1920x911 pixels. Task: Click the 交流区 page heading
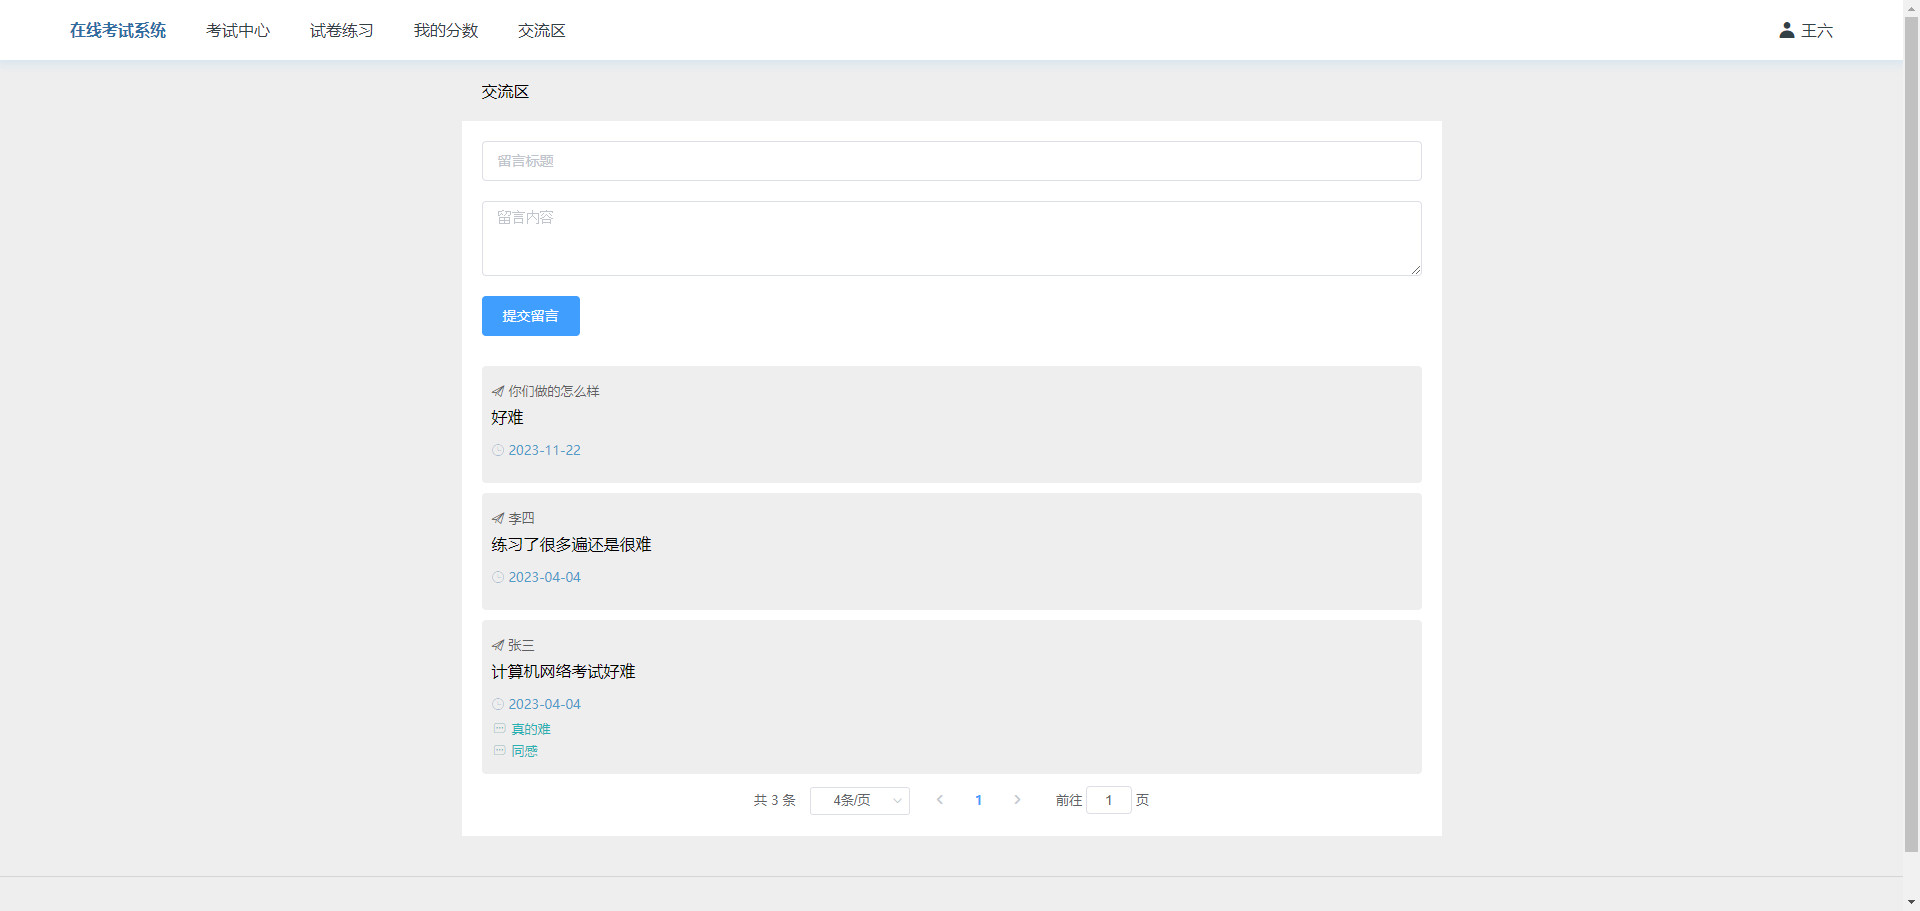coord(505,92)
